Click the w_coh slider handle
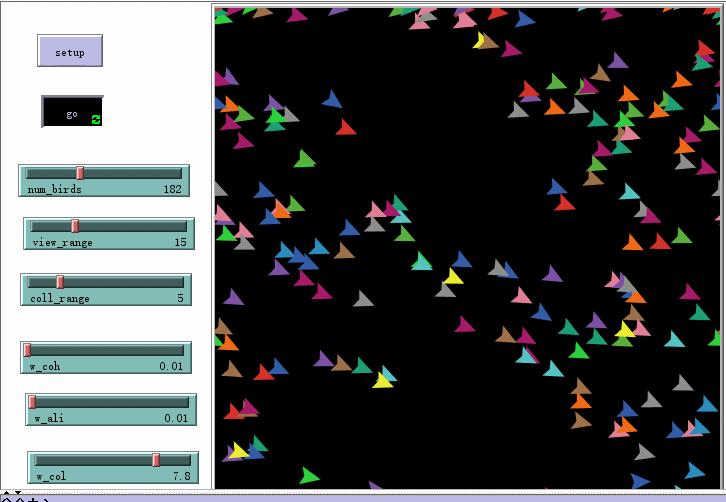The image size is (726, 502). point(27,350)
